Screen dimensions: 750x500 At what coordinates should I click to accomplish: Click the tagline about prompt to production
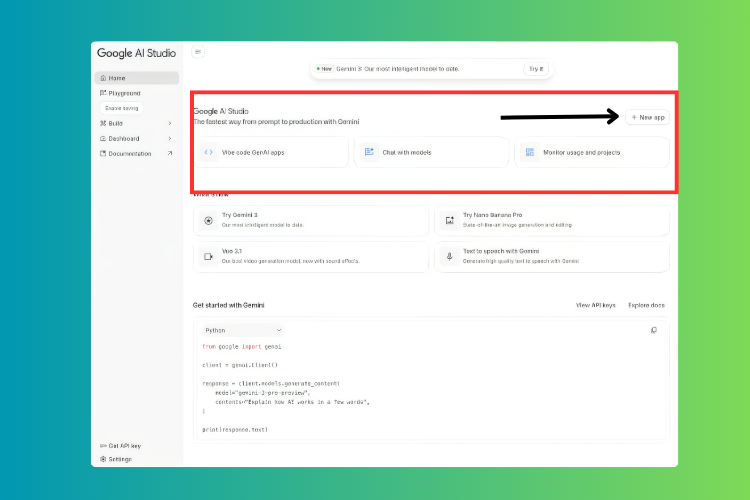[x=276, y=122]
